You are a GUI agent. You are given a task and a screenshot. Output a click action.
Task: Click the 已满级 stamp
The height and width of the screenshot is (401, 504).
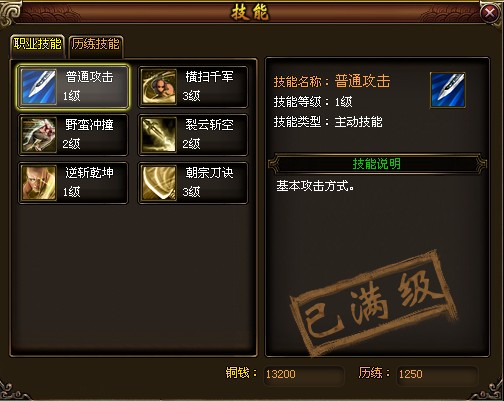373,303
